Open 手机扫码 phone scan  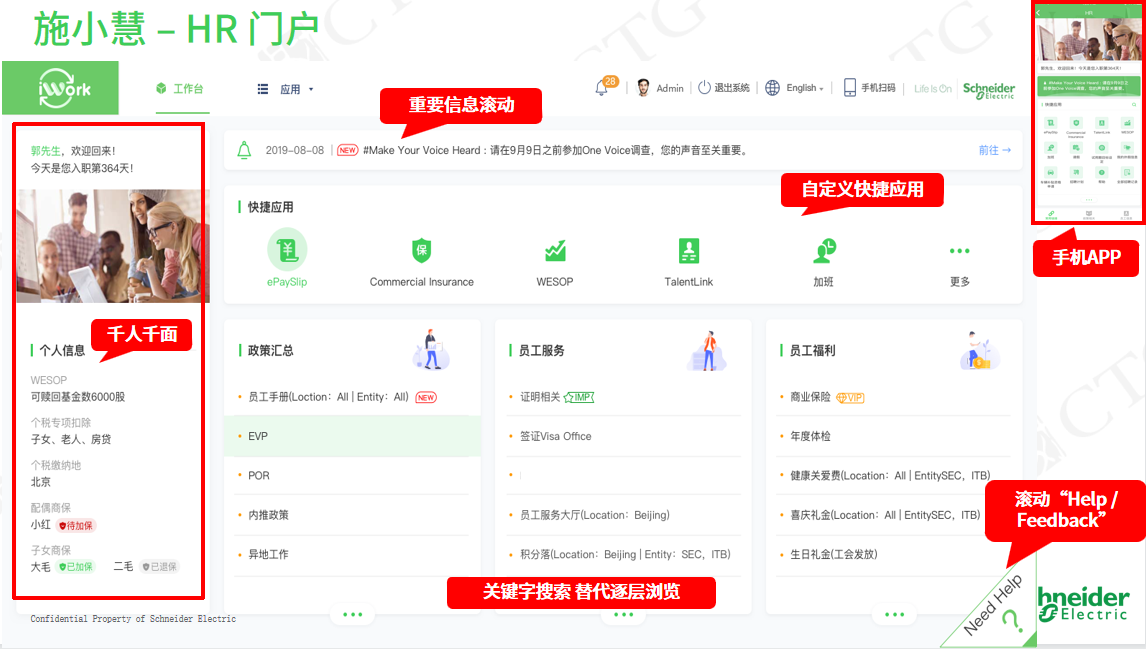tap(869, 88)
